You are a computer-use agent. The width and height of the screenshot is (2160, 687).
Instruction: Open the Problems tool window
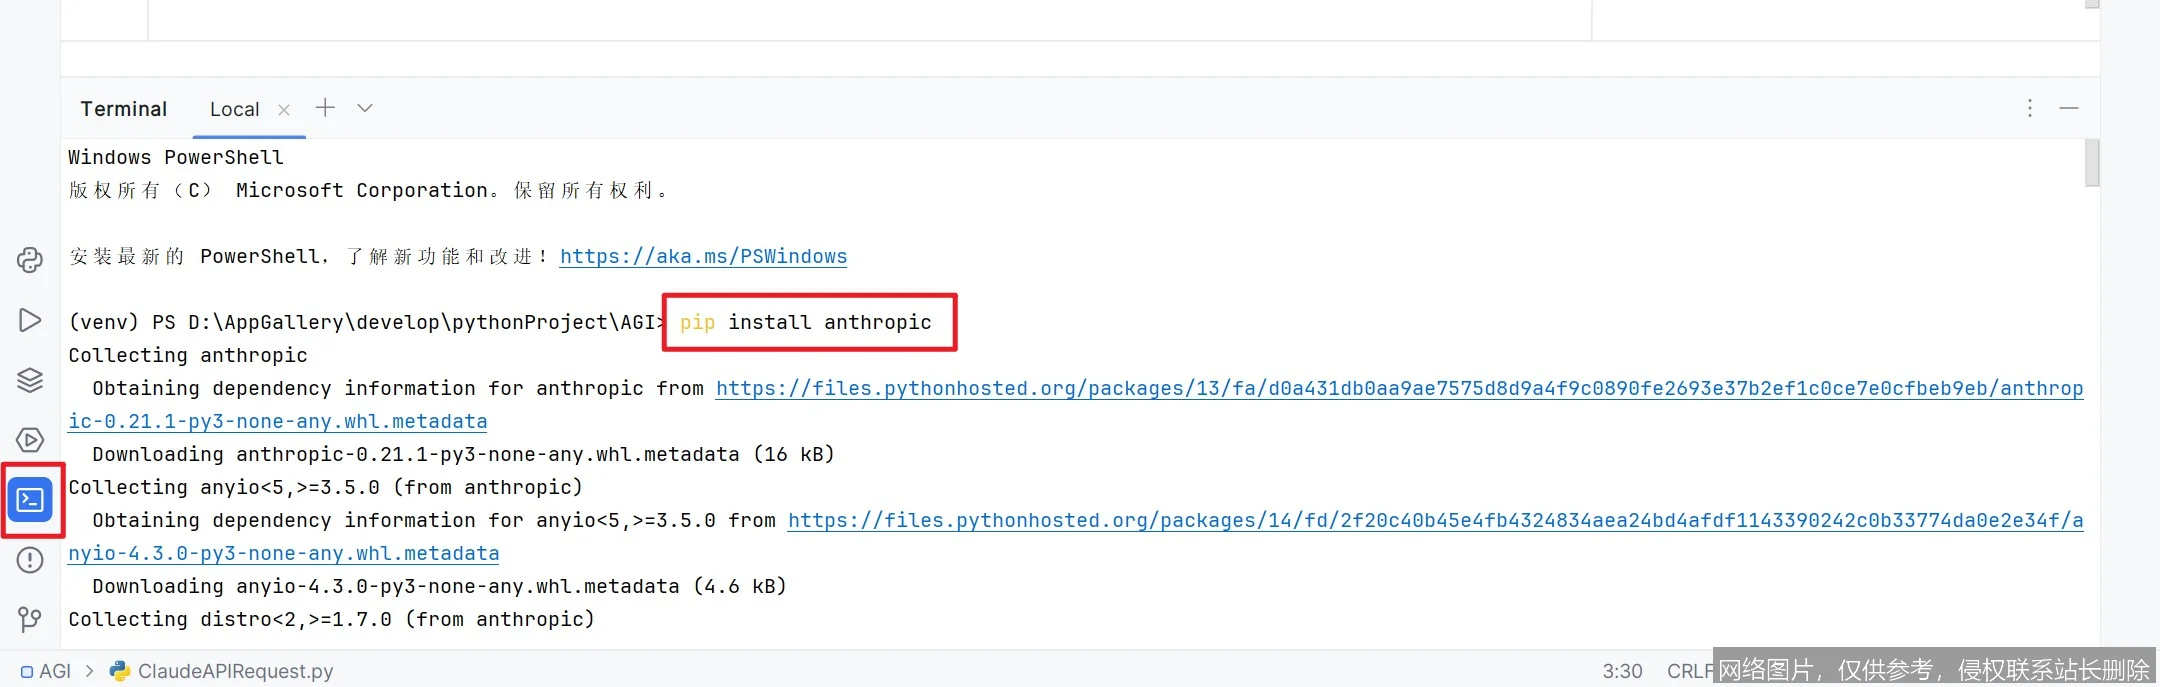point(30,560)
